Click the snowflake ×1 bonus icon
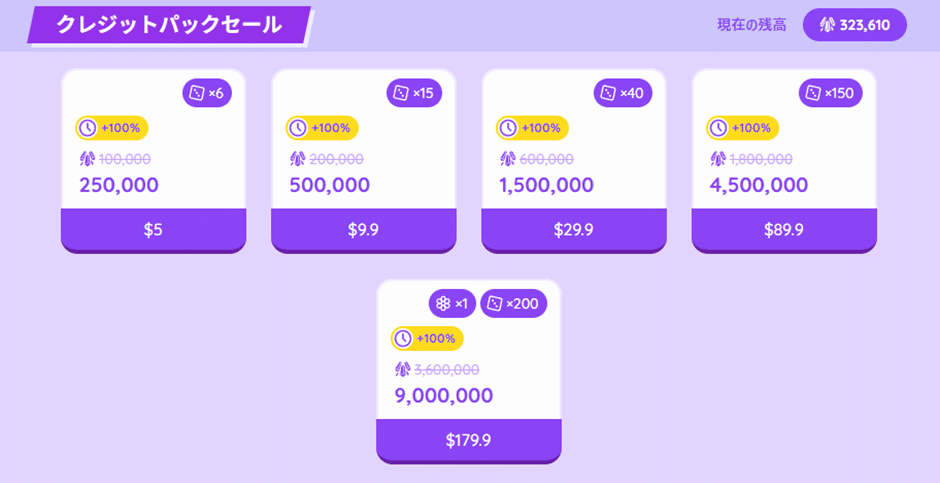The height and width of the screenshot is (483, 940). click(443, 303)
